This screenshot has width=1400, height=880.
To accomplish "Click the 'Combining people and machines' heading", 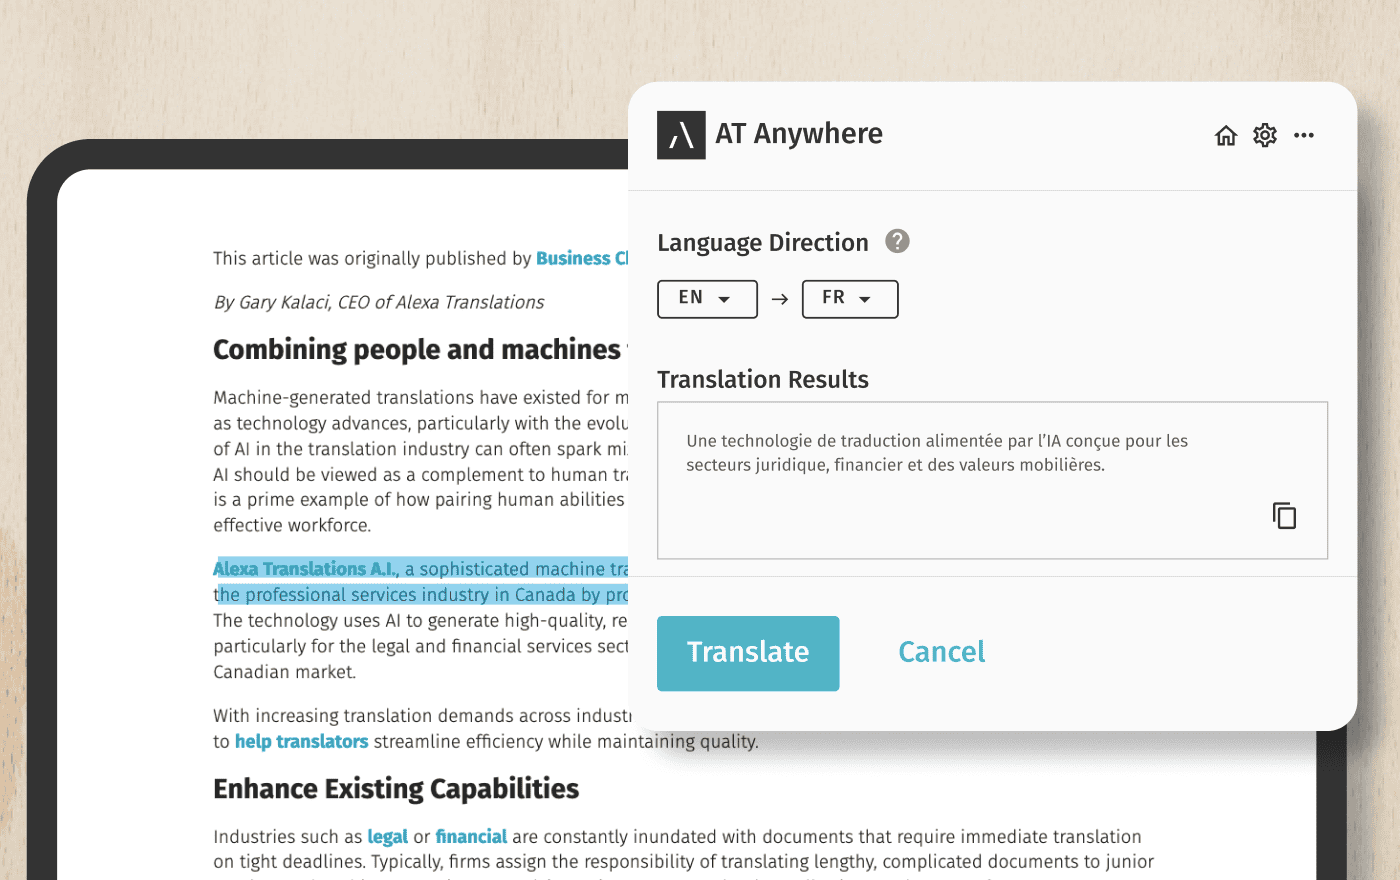I will point(416,350).
